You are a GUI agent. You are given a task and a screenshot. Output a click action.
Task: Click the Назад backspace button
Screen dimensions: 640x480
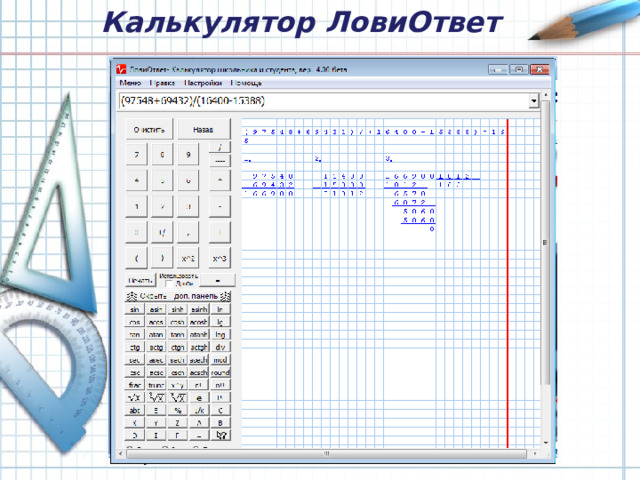click(203, 129)
